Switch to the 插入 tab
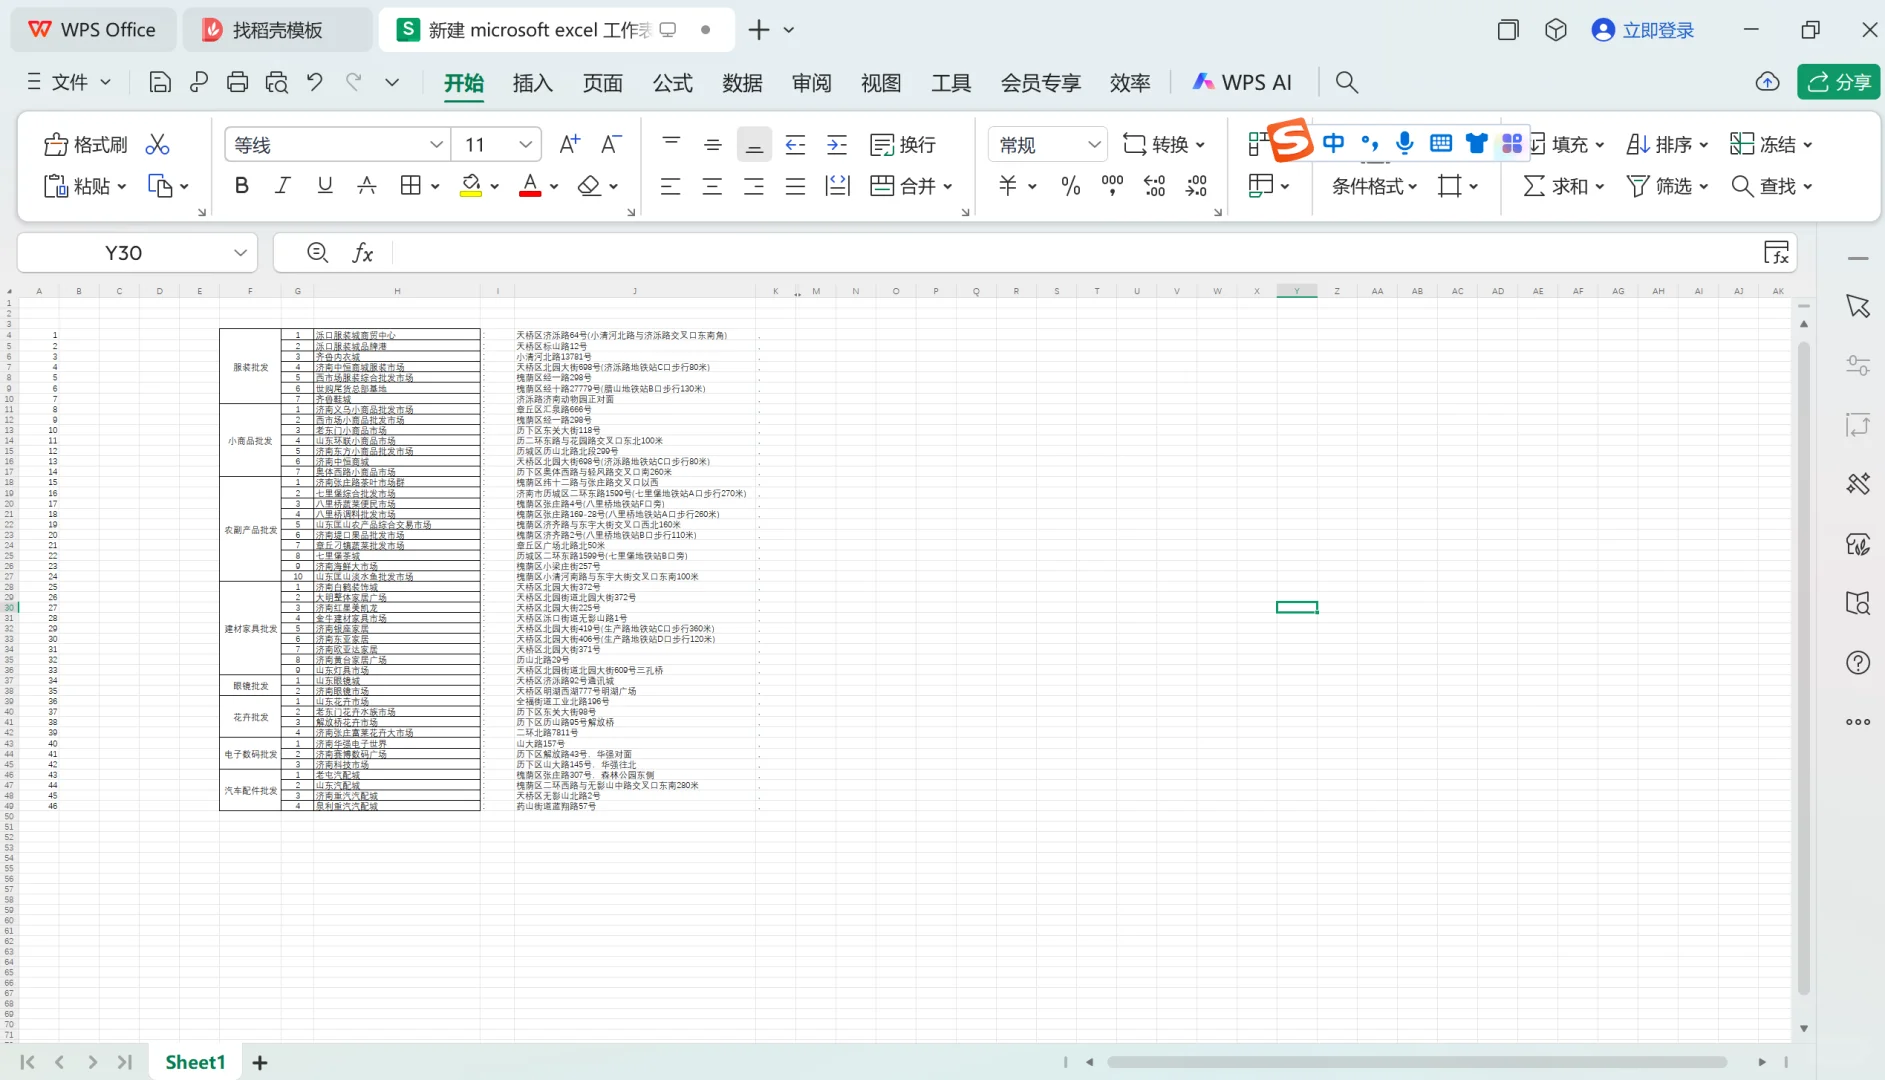This screenshot has height=1080, width=1885. pos(532,82)
